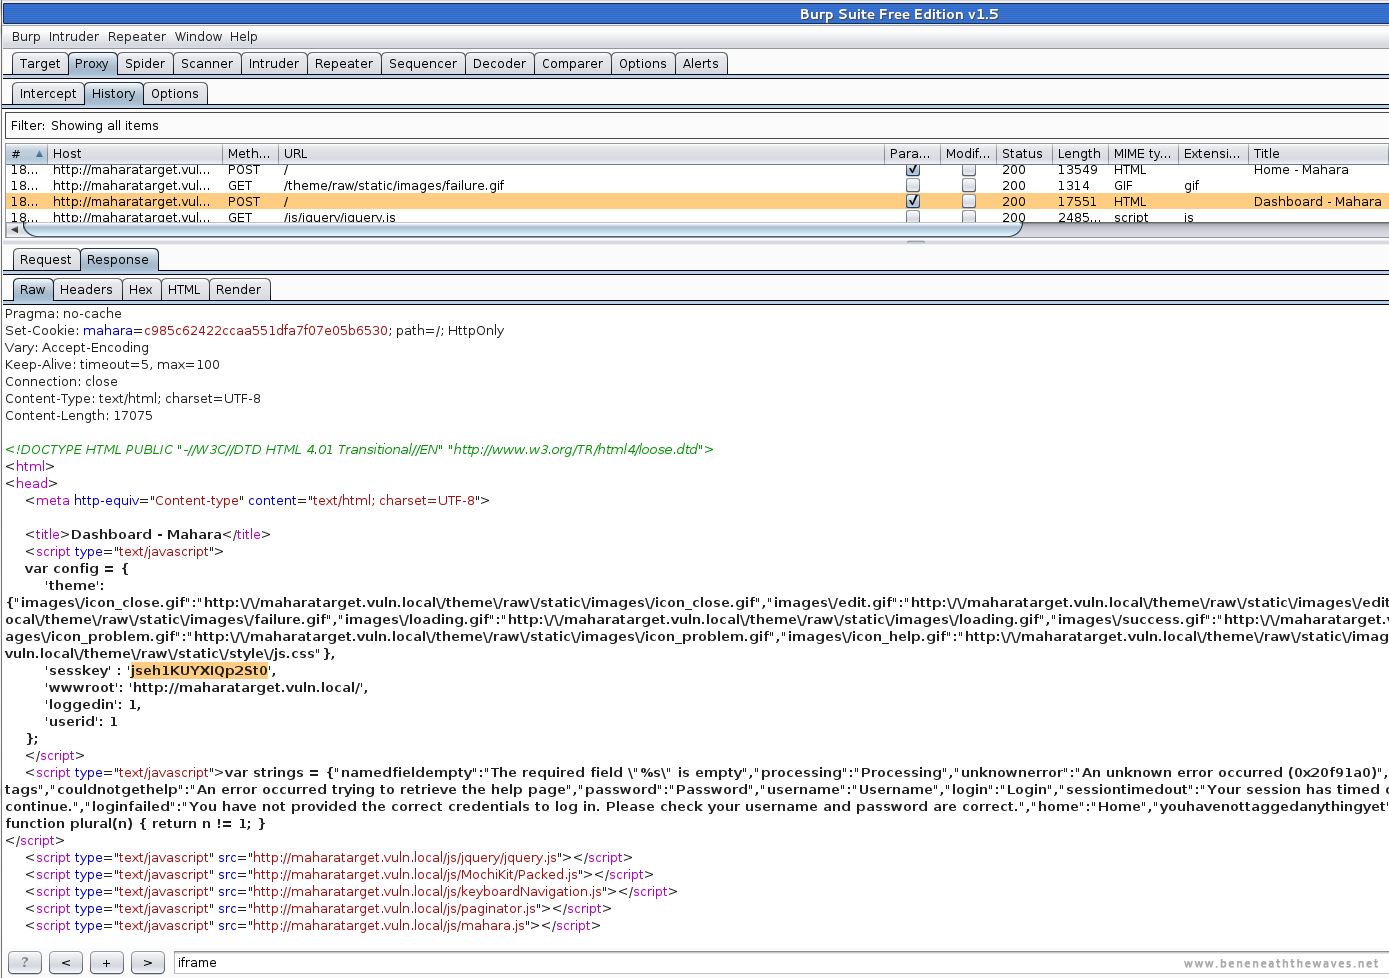Open the Intruder menu in menu bar
Viewport: 1389px width, 978px height.
tap(74, 36)
